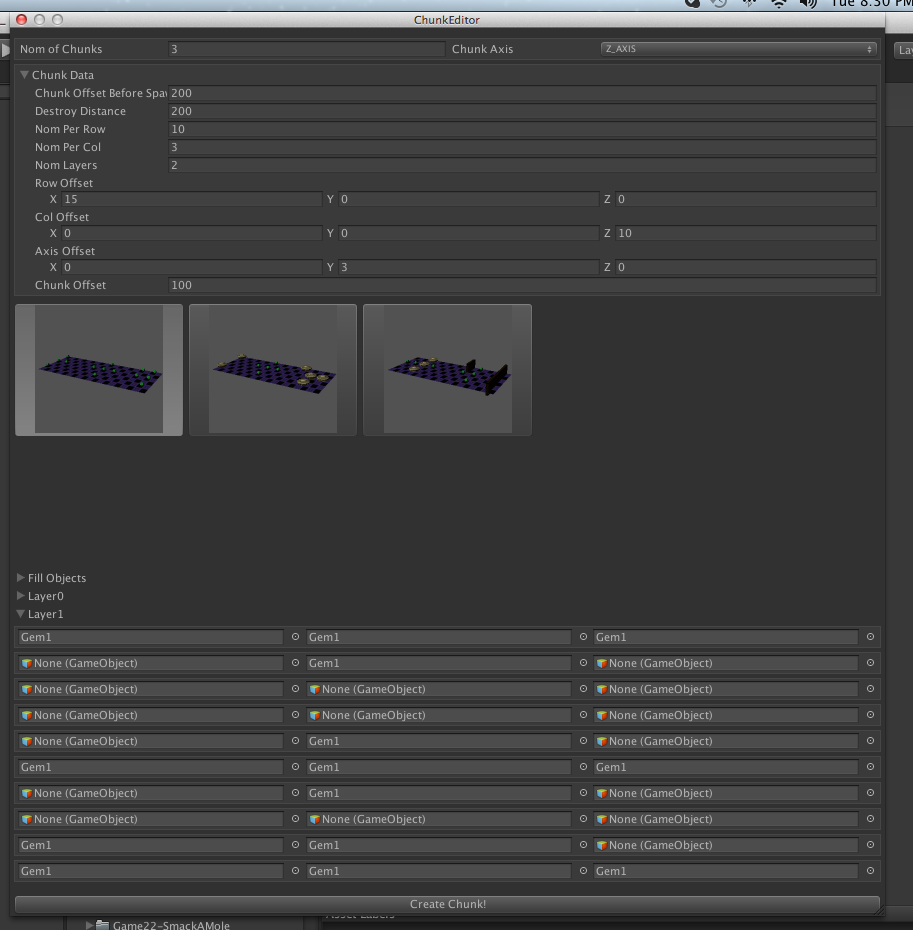Open object picker for Layer1 row 10, right column
The height and width of the screenshot is (930, 913).
point(870,871)
